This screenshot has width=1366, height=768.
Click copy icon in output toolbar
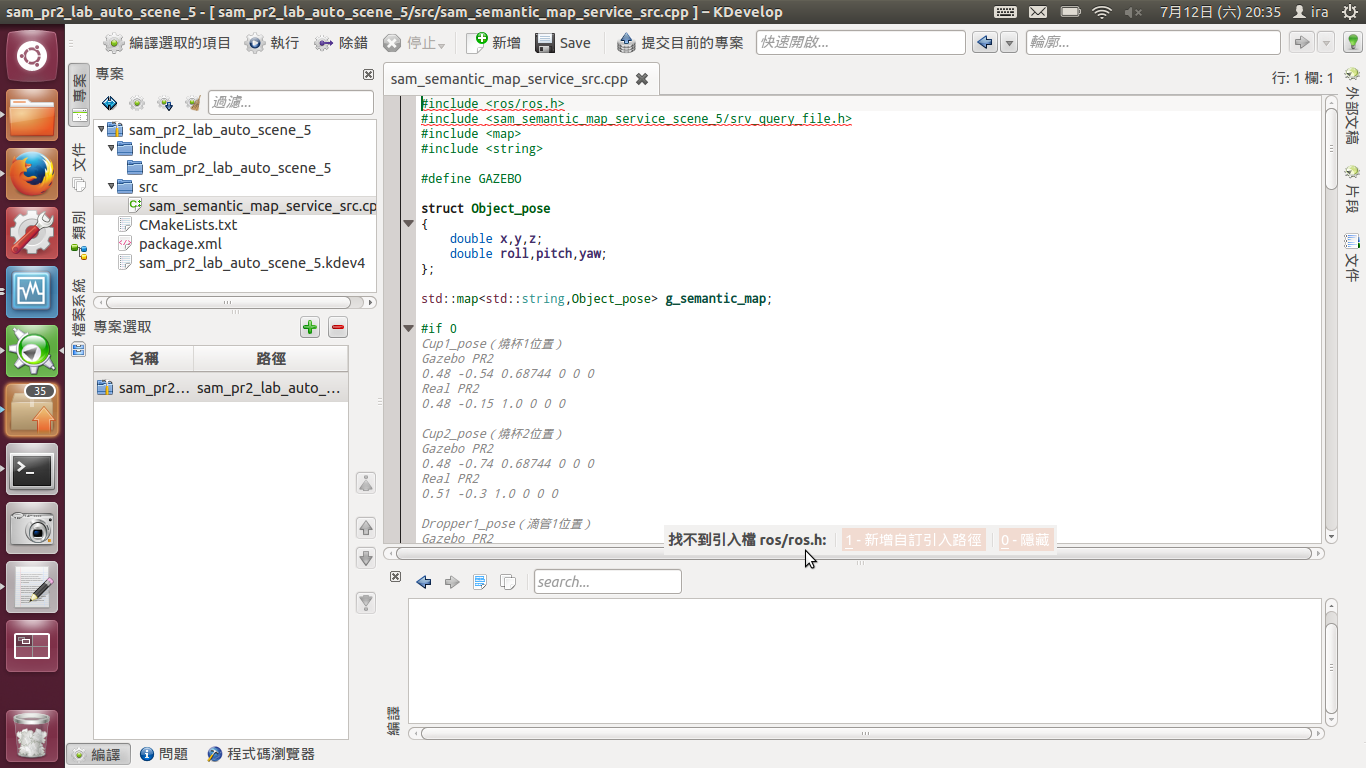tap(508, 582)
